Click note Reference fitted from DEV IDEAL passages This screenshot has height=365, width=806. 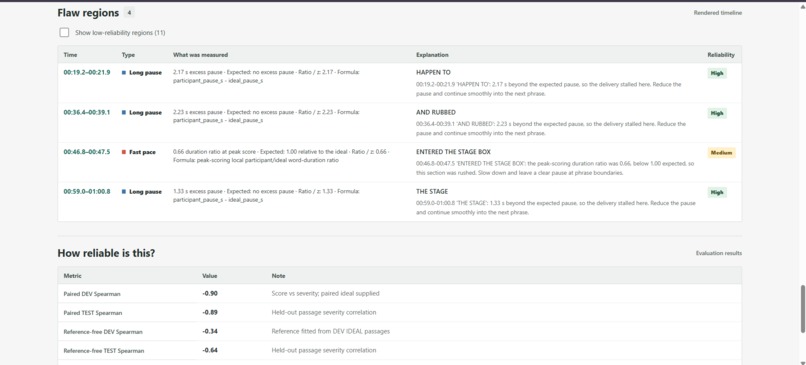coord(331,332)
